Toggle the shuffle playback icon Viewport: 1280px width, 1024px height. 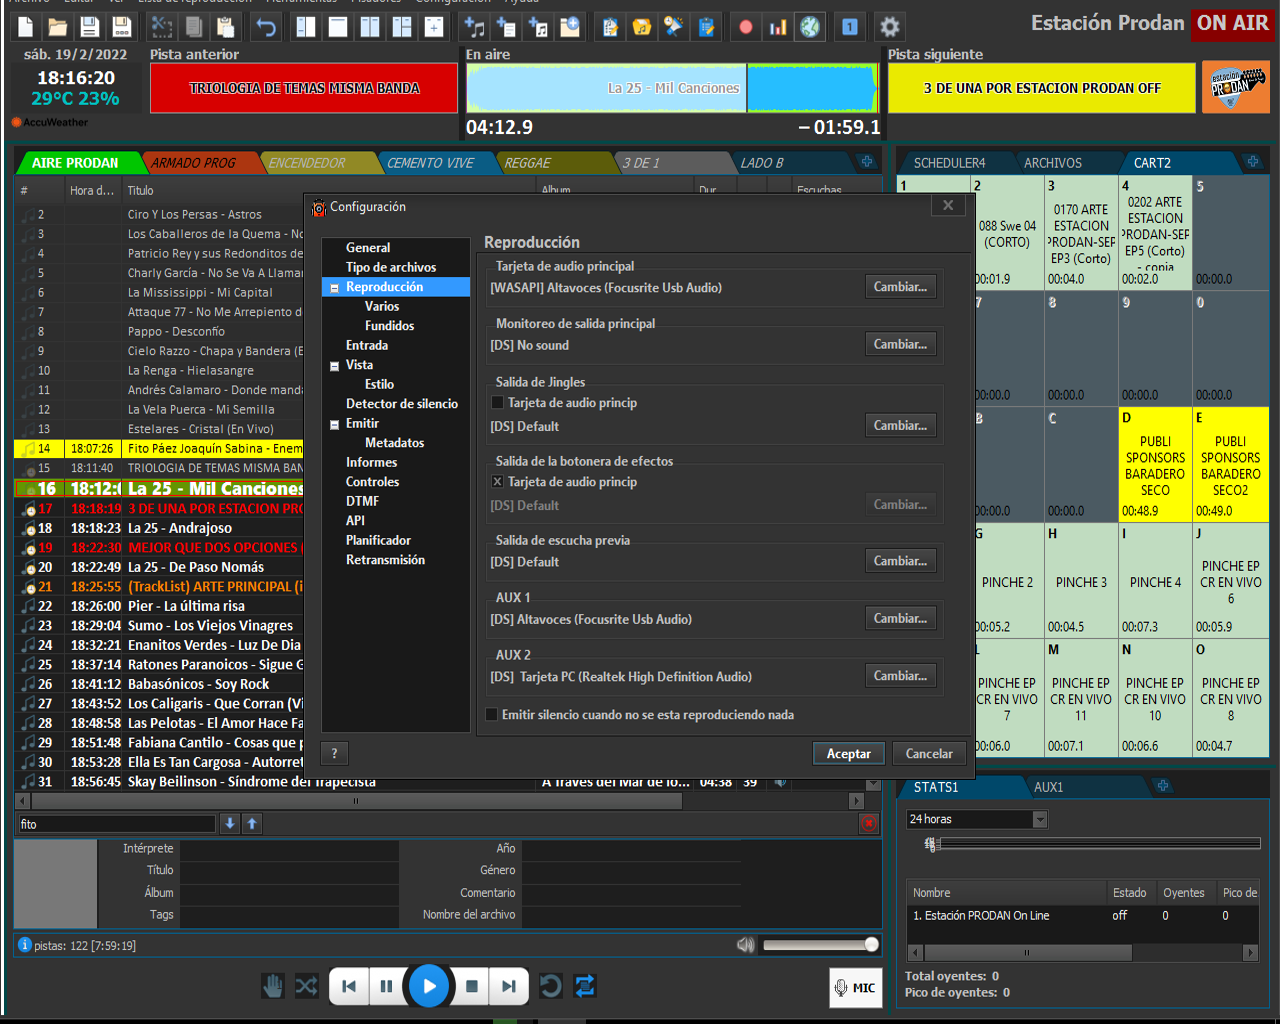(x=306, y=986)
